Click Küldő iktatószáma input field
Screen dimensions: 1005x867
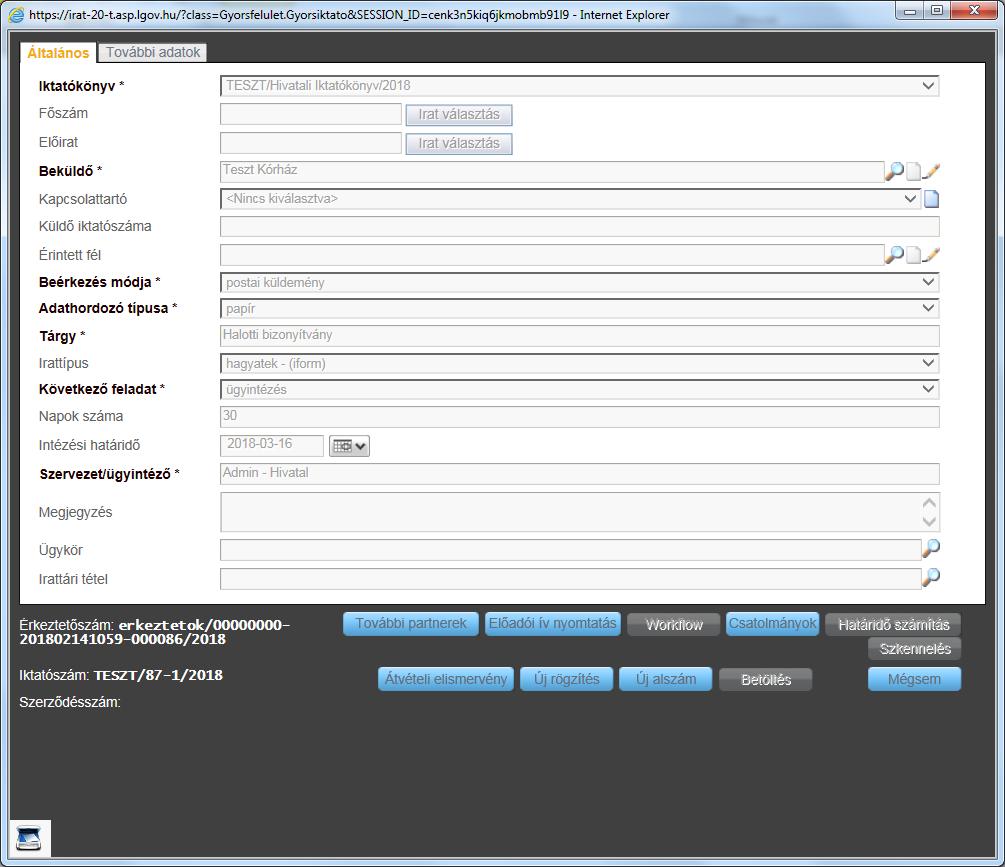pyautogui.click(x=580, y=226)
